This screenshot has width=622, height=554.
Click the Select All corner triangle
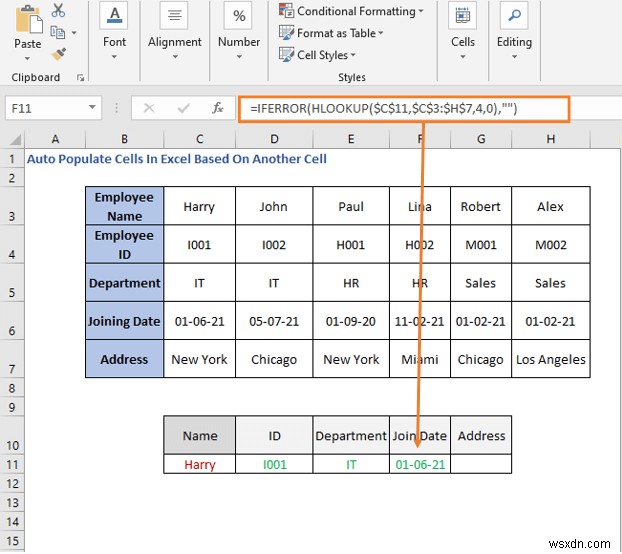pos(15,140)
